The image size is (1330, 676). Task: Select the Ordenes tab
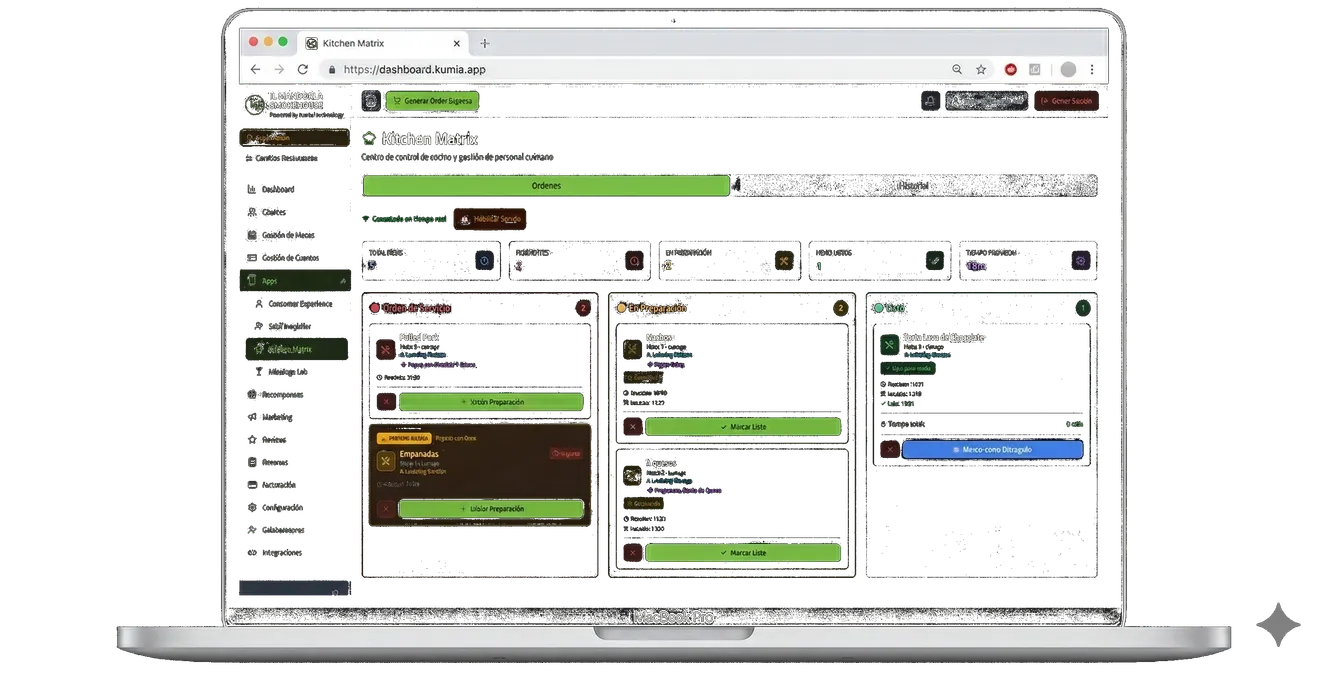[x=546, y=186]
